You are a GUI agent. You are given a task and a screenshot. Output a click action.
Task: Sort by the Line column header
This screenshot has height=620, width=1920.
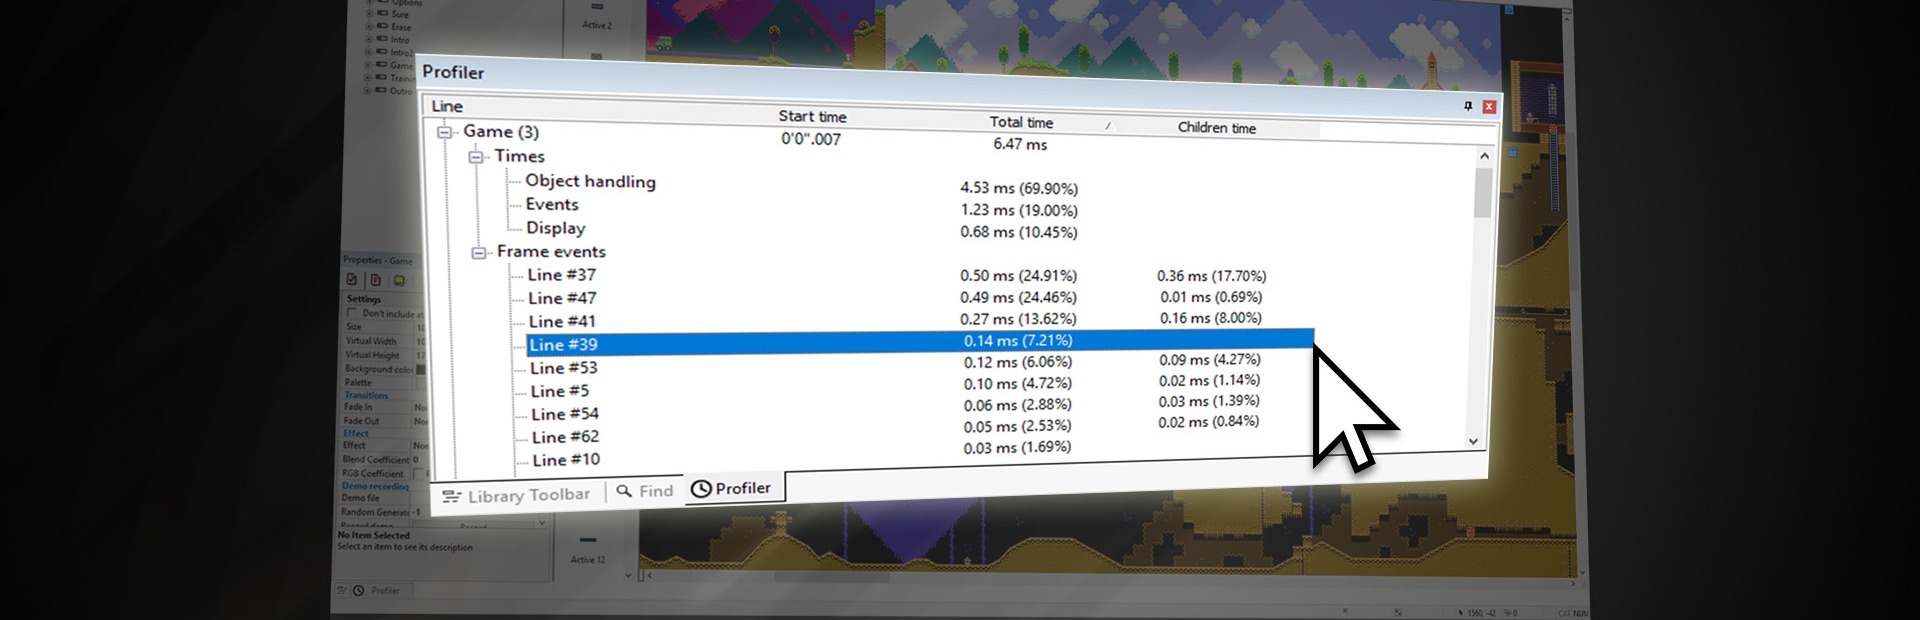447,106
